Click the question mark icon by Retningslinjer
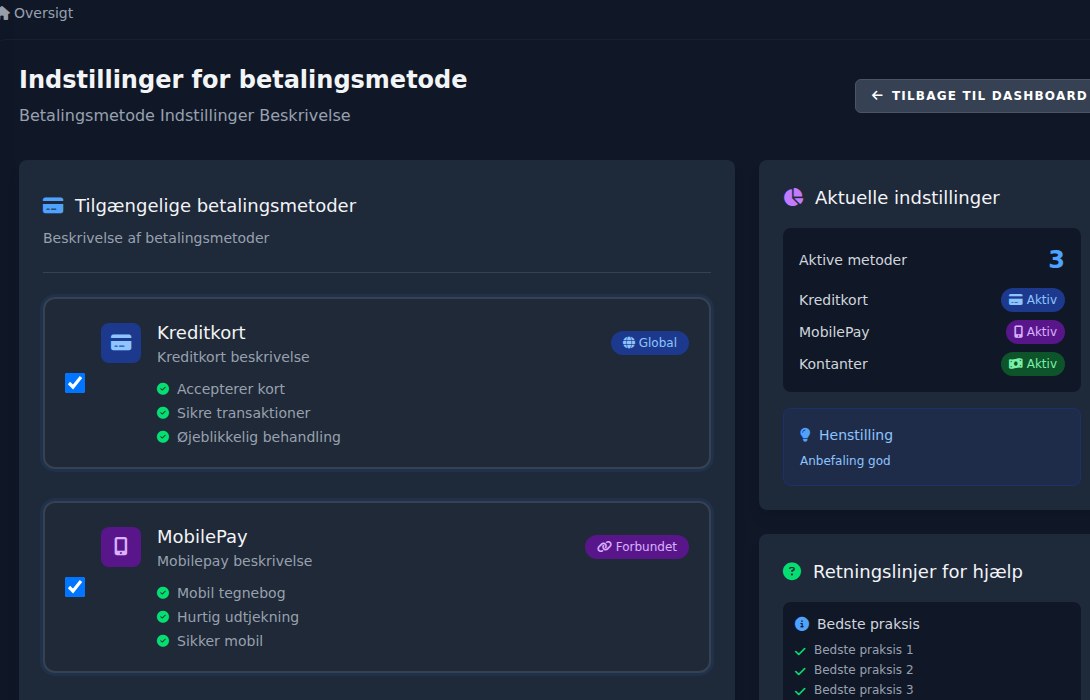This screenshot has width=1090, height=700. pos(792,571)
